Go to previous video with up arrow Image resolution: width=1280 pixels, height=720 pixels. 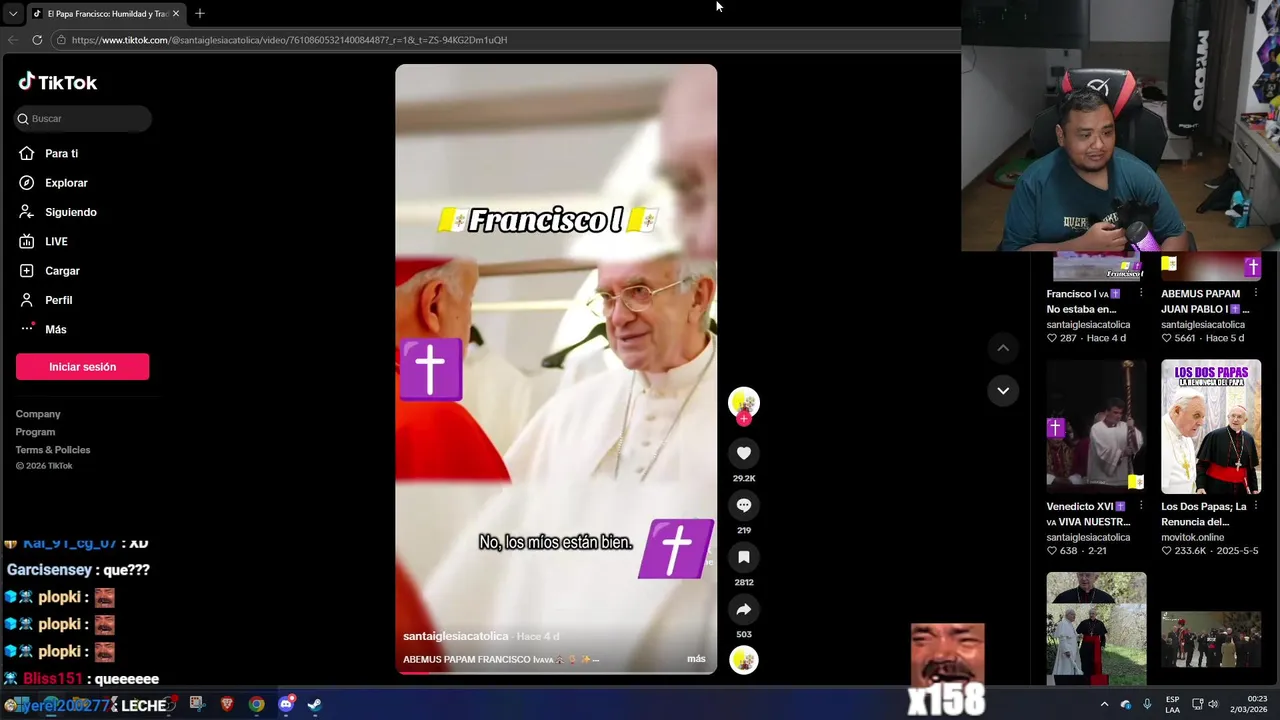coord(1003,347)
